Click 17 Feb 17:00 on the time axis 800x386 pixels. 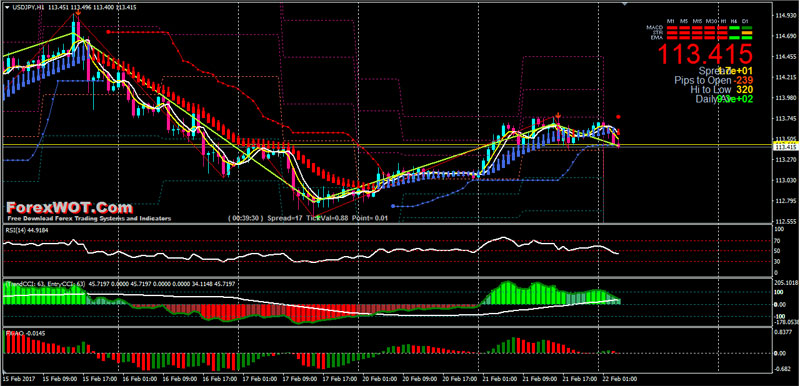pyautogui.click(x=339, y=380)
